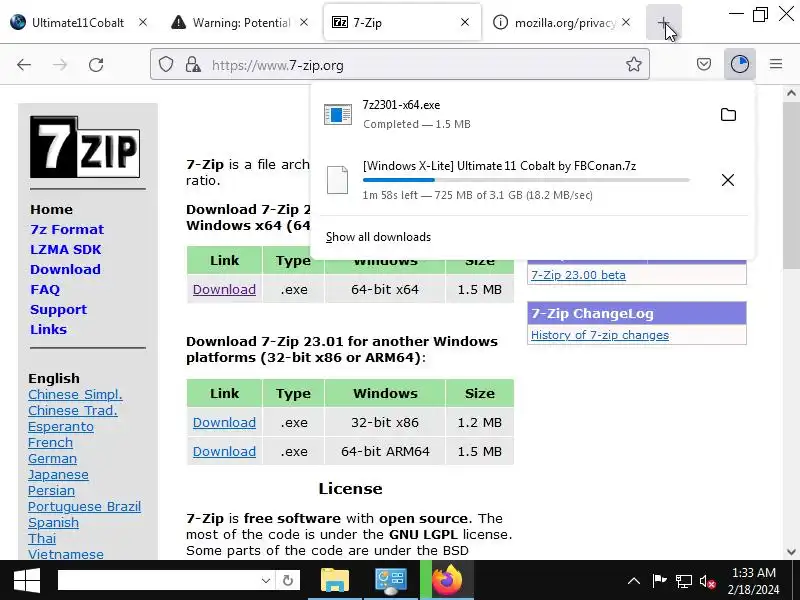Click the browser Back arrow
Screen dimensions: 800x600
pyautogui.click(x=24, y=65)
